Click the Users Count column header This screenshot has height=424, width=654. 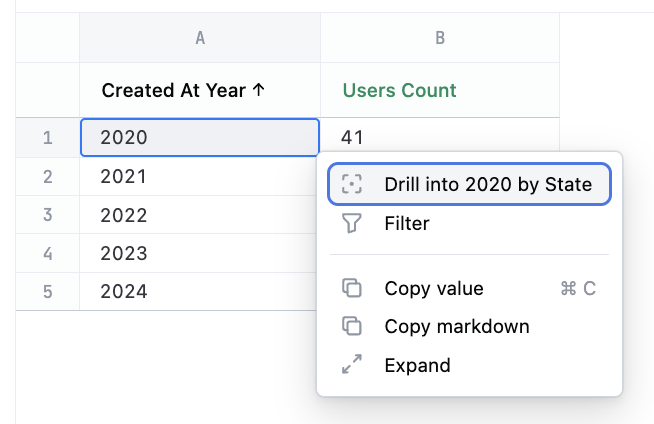click(399, 90)
